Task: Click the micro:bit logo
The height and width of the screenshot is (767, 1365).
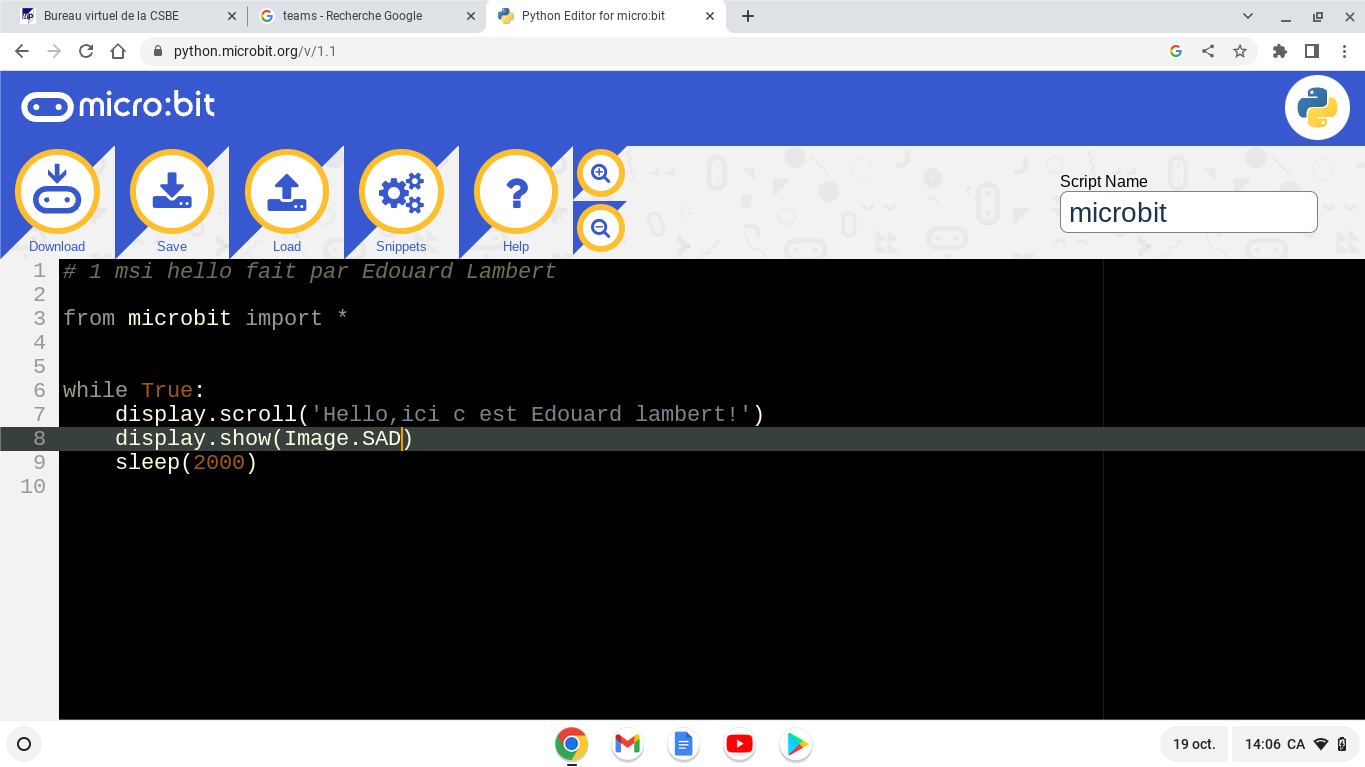Action: (118, 106)
